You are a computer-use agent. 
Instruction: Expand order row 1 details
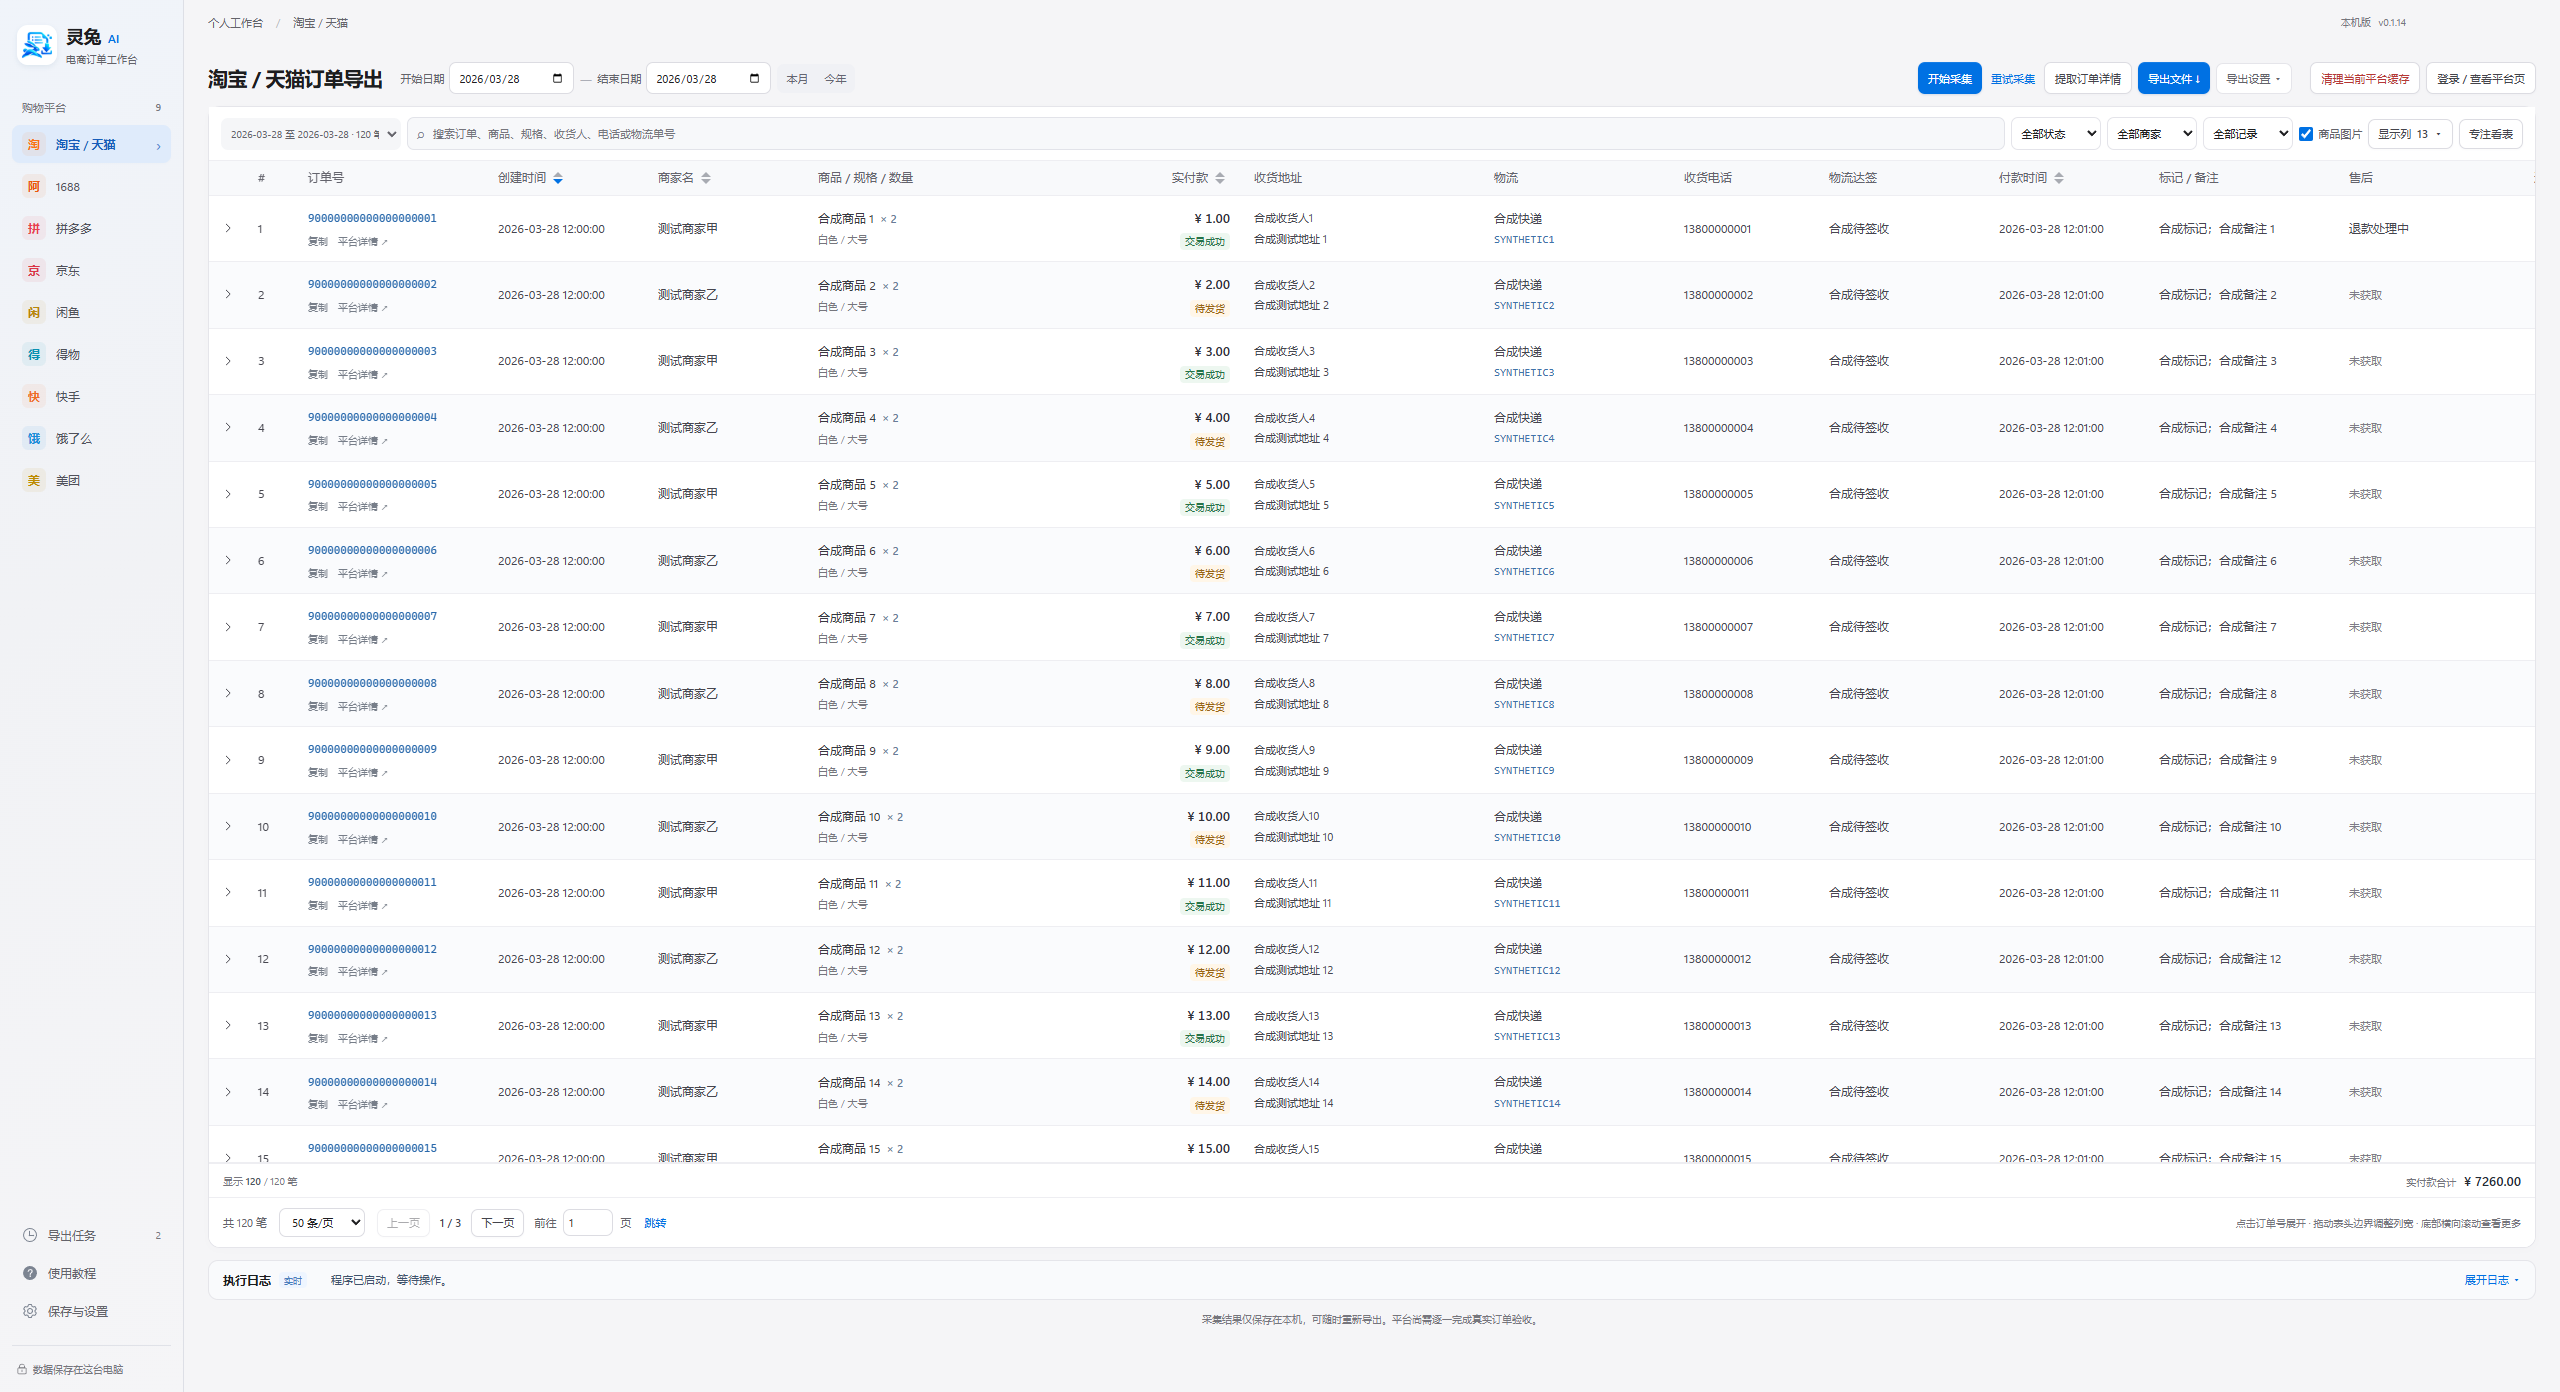tap(228, 229)
